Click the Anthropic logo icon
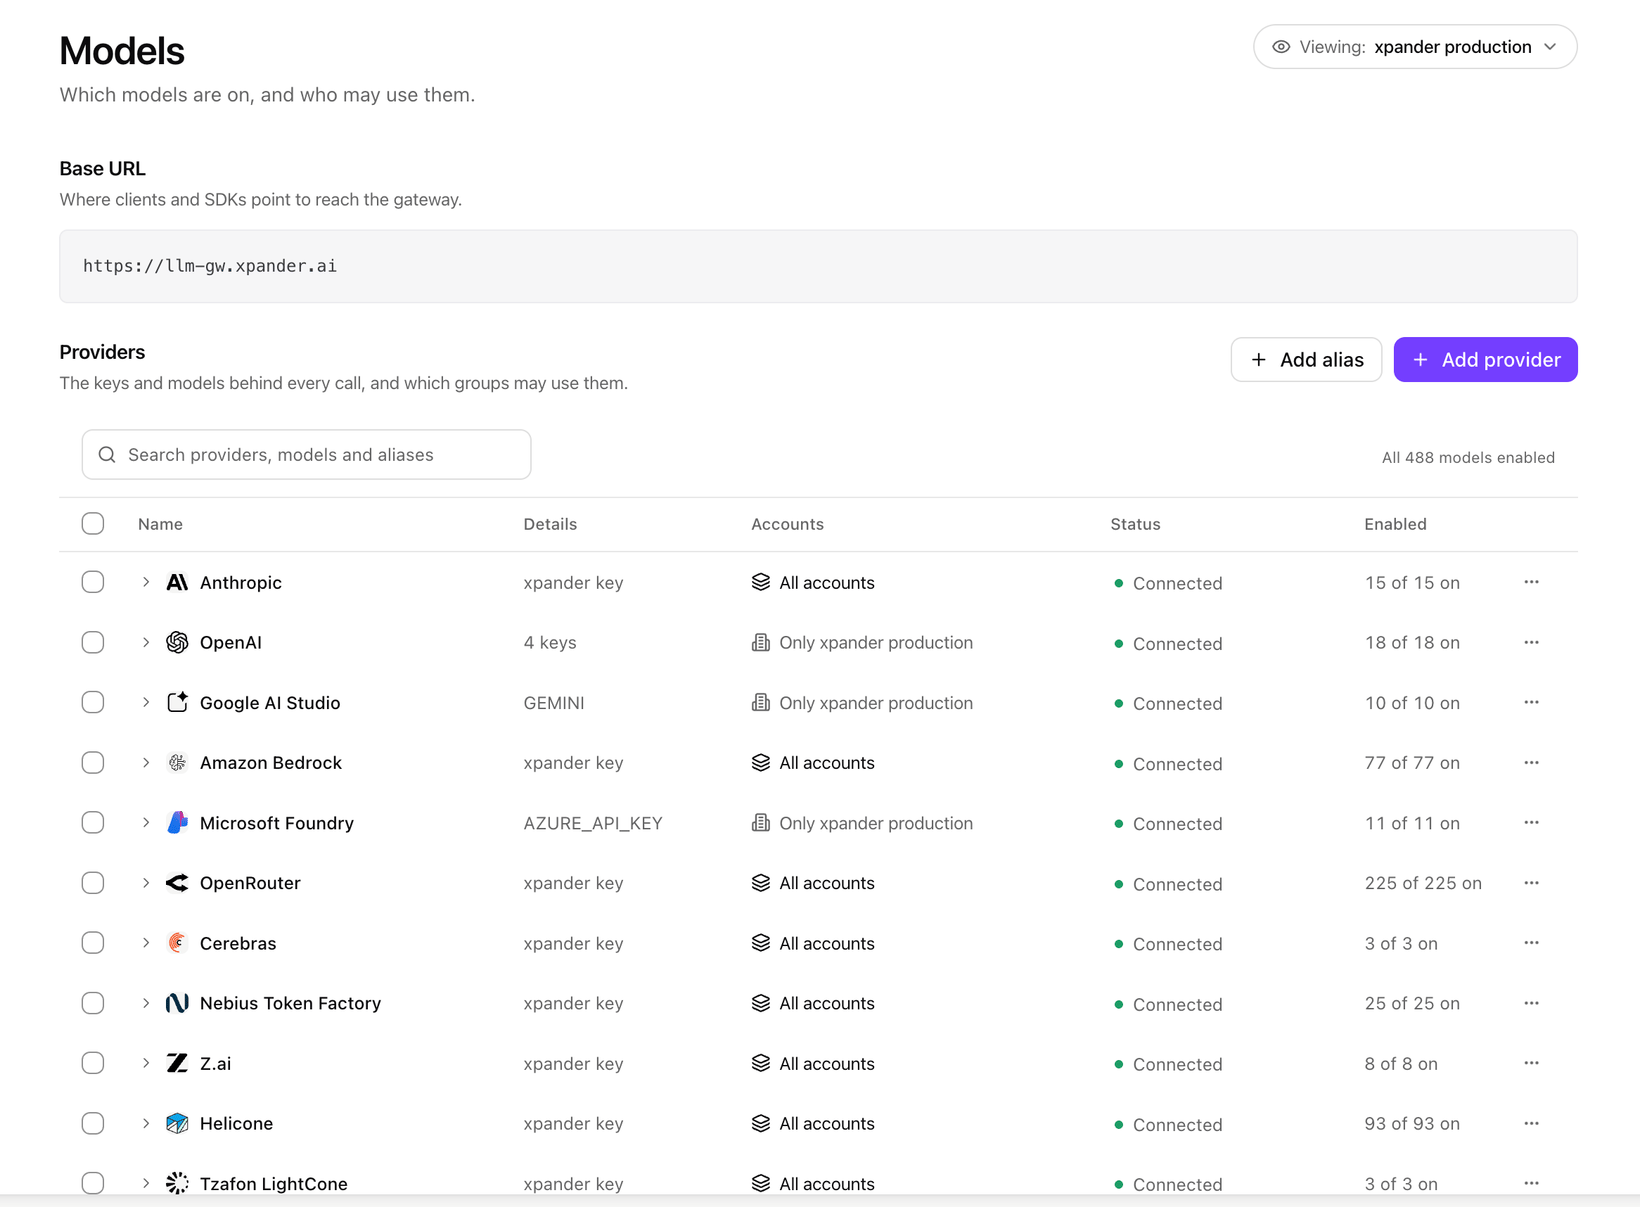The image size is (1640, 1207). pyautogui.click(x=177, y=582)
